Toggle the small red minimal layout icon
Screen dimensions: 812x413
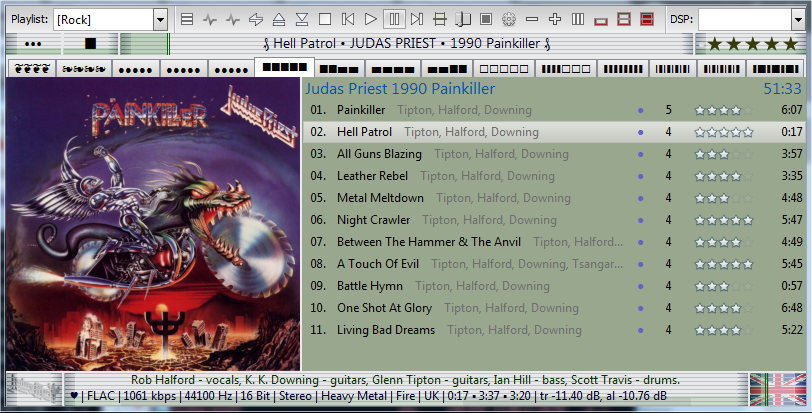tap(600, 19)
